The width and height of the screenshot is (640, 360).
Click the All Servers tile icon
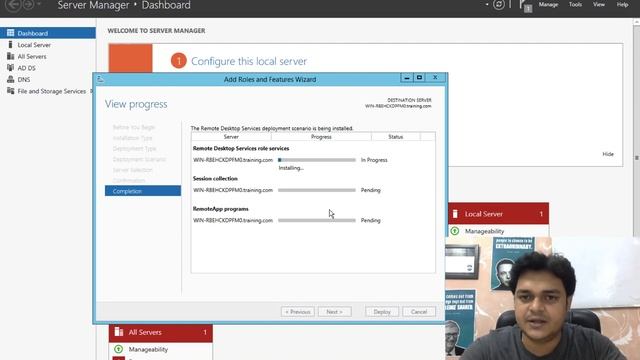[x=118, y=332]
